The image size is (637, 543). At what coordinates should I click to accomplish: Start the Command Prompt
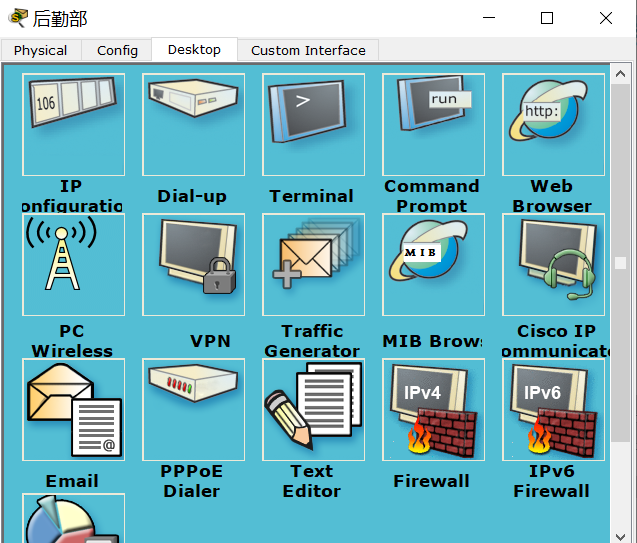point(433,124)
